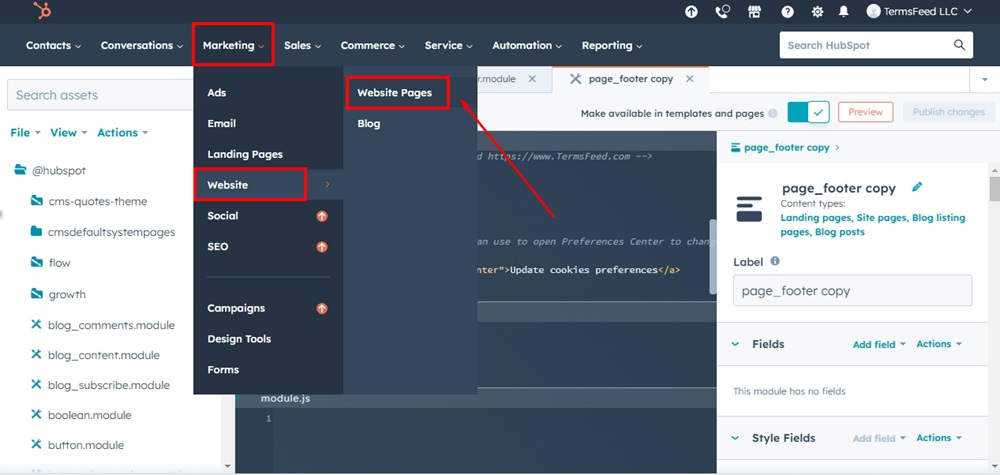Screen dimensions: 1000x475
Task: Click the module icon of blog_comments.module
Action: pyautogui.click(x=36, y=325)
